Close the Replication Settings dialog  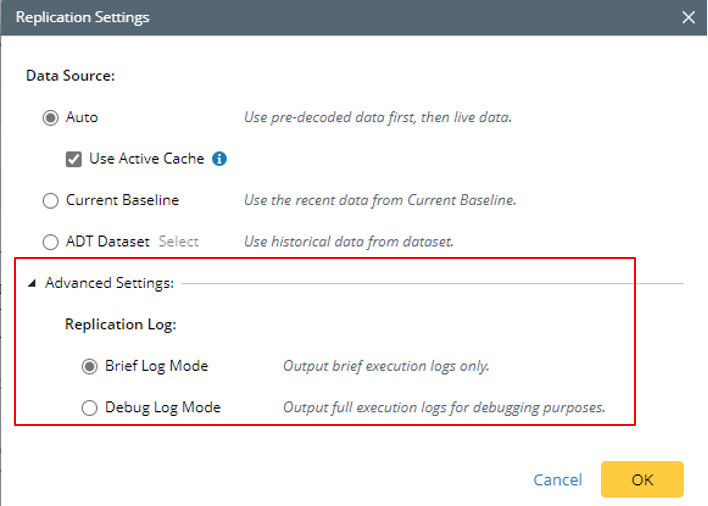688,17
